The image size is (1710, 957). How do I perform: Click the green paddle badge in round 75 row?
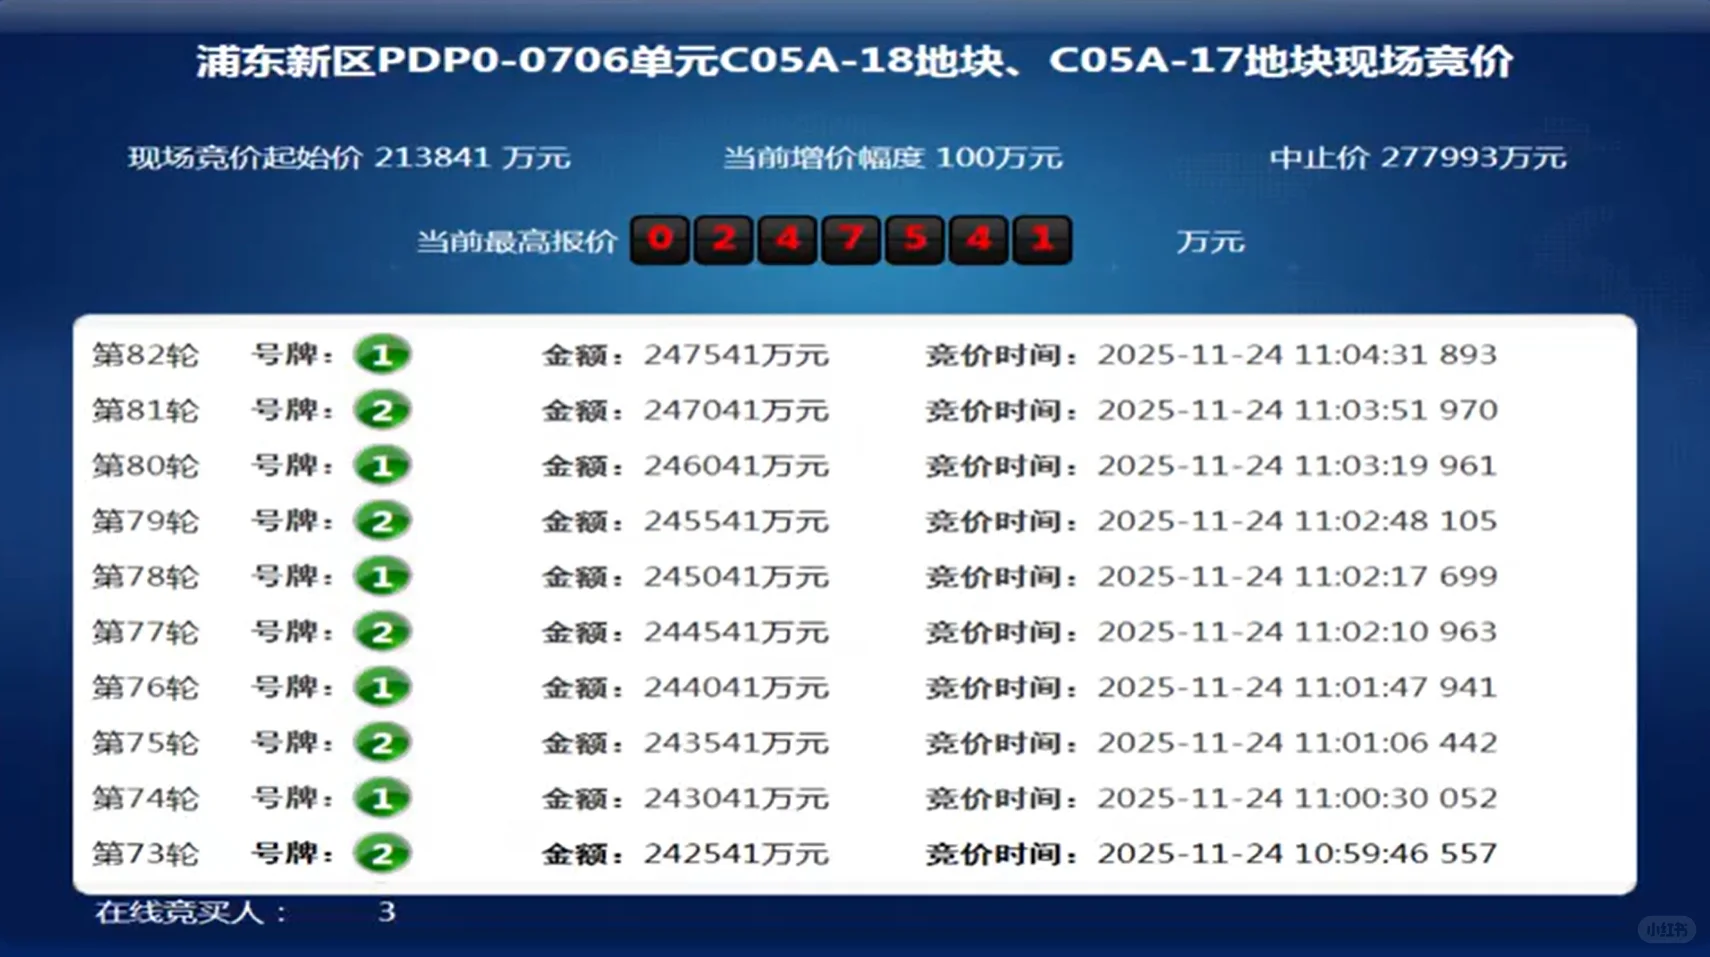click(x=382, y=743)
